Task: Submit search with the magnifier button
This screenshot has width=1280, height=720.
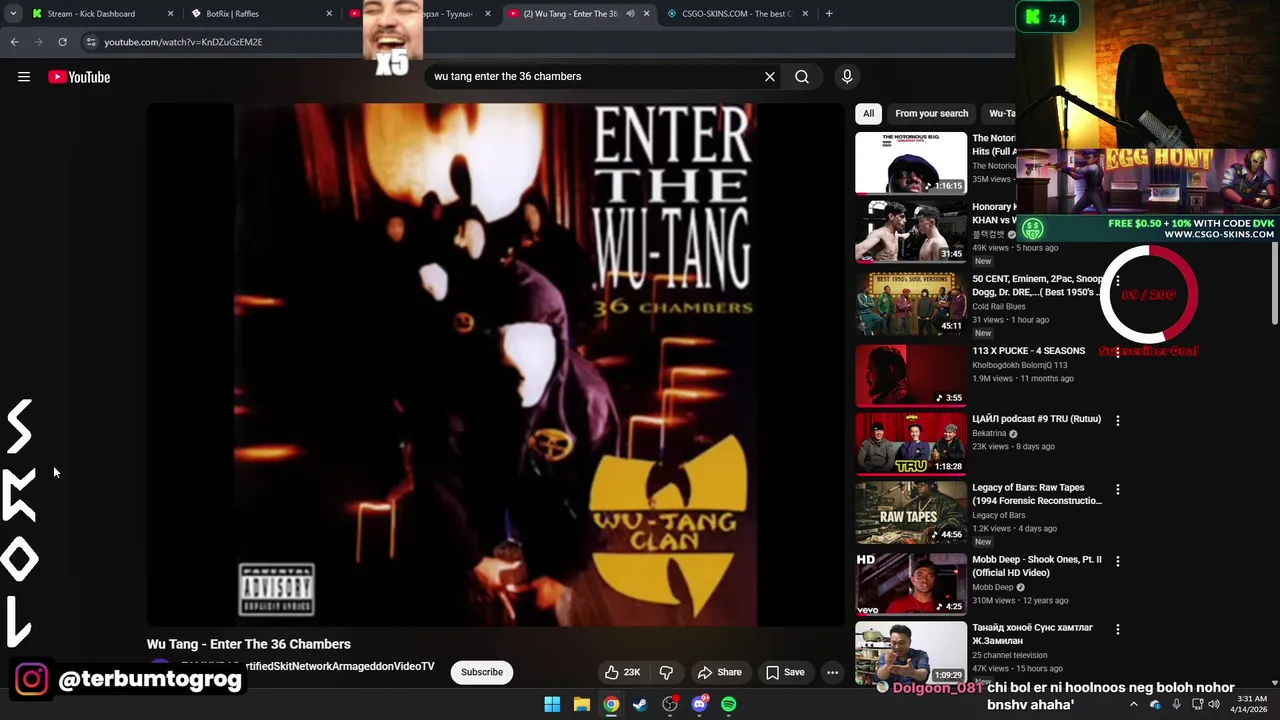Action: pos(802,76)
